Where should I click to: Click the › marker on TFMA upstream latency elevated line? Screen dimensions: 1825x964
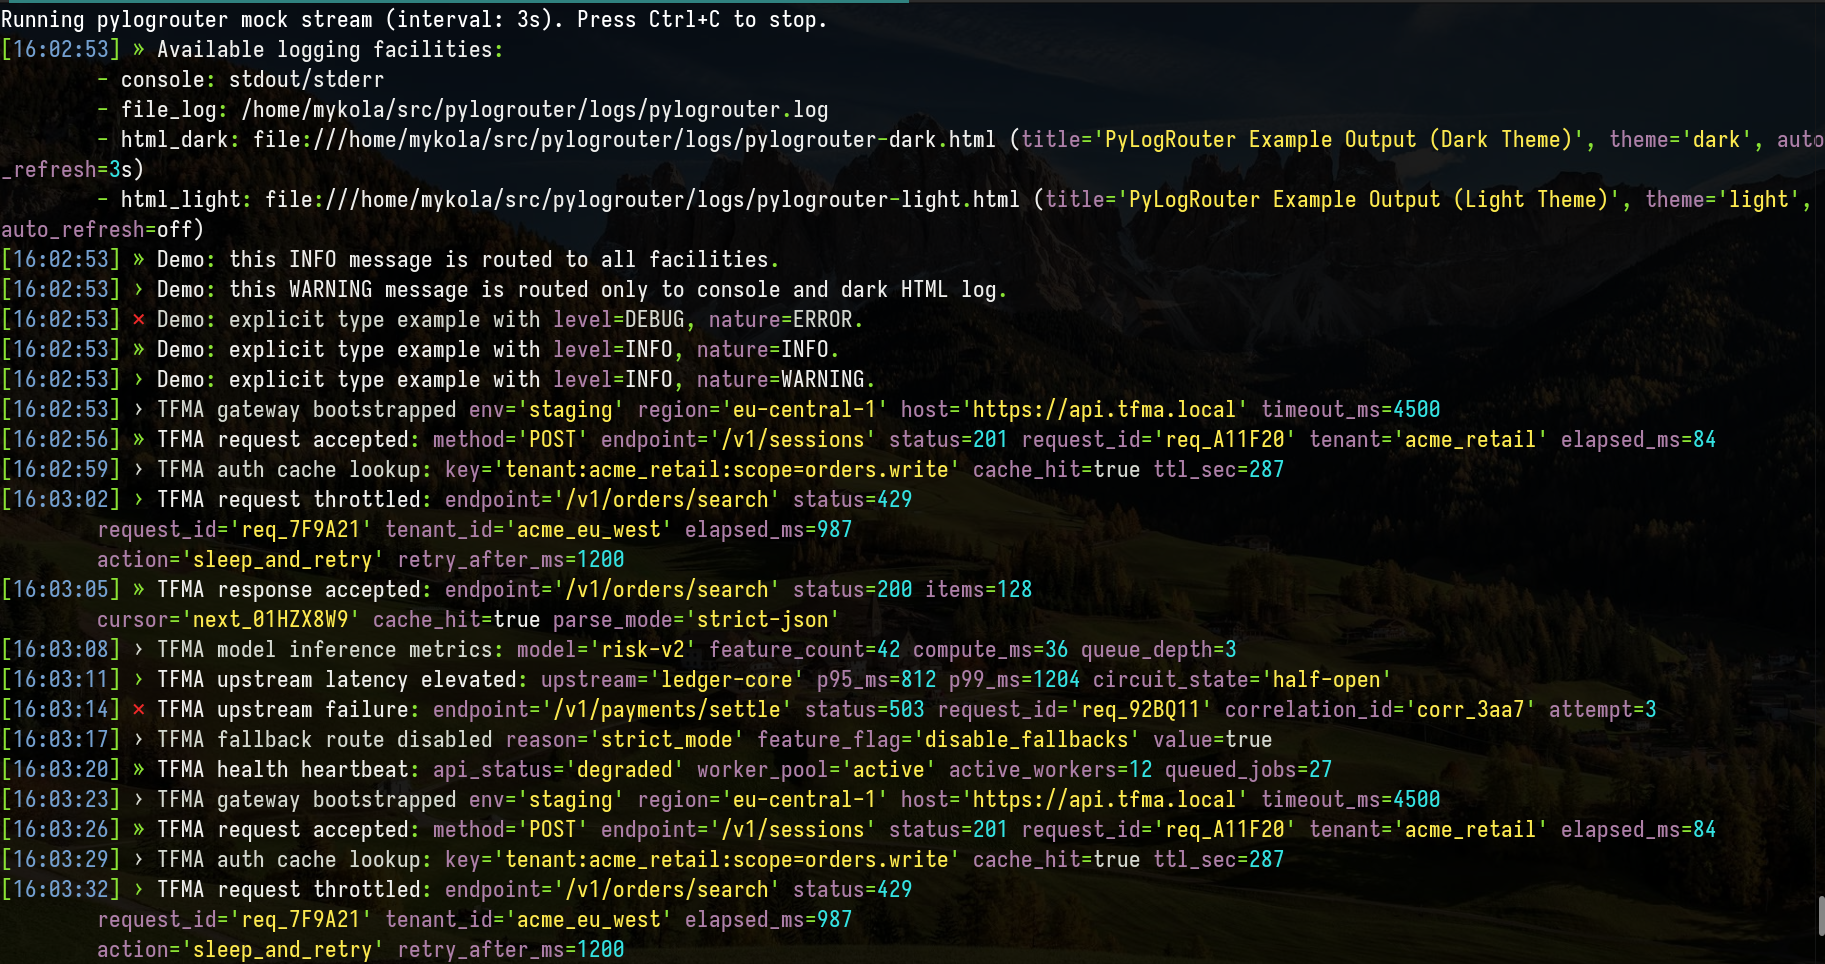click(x=139, y=679)
